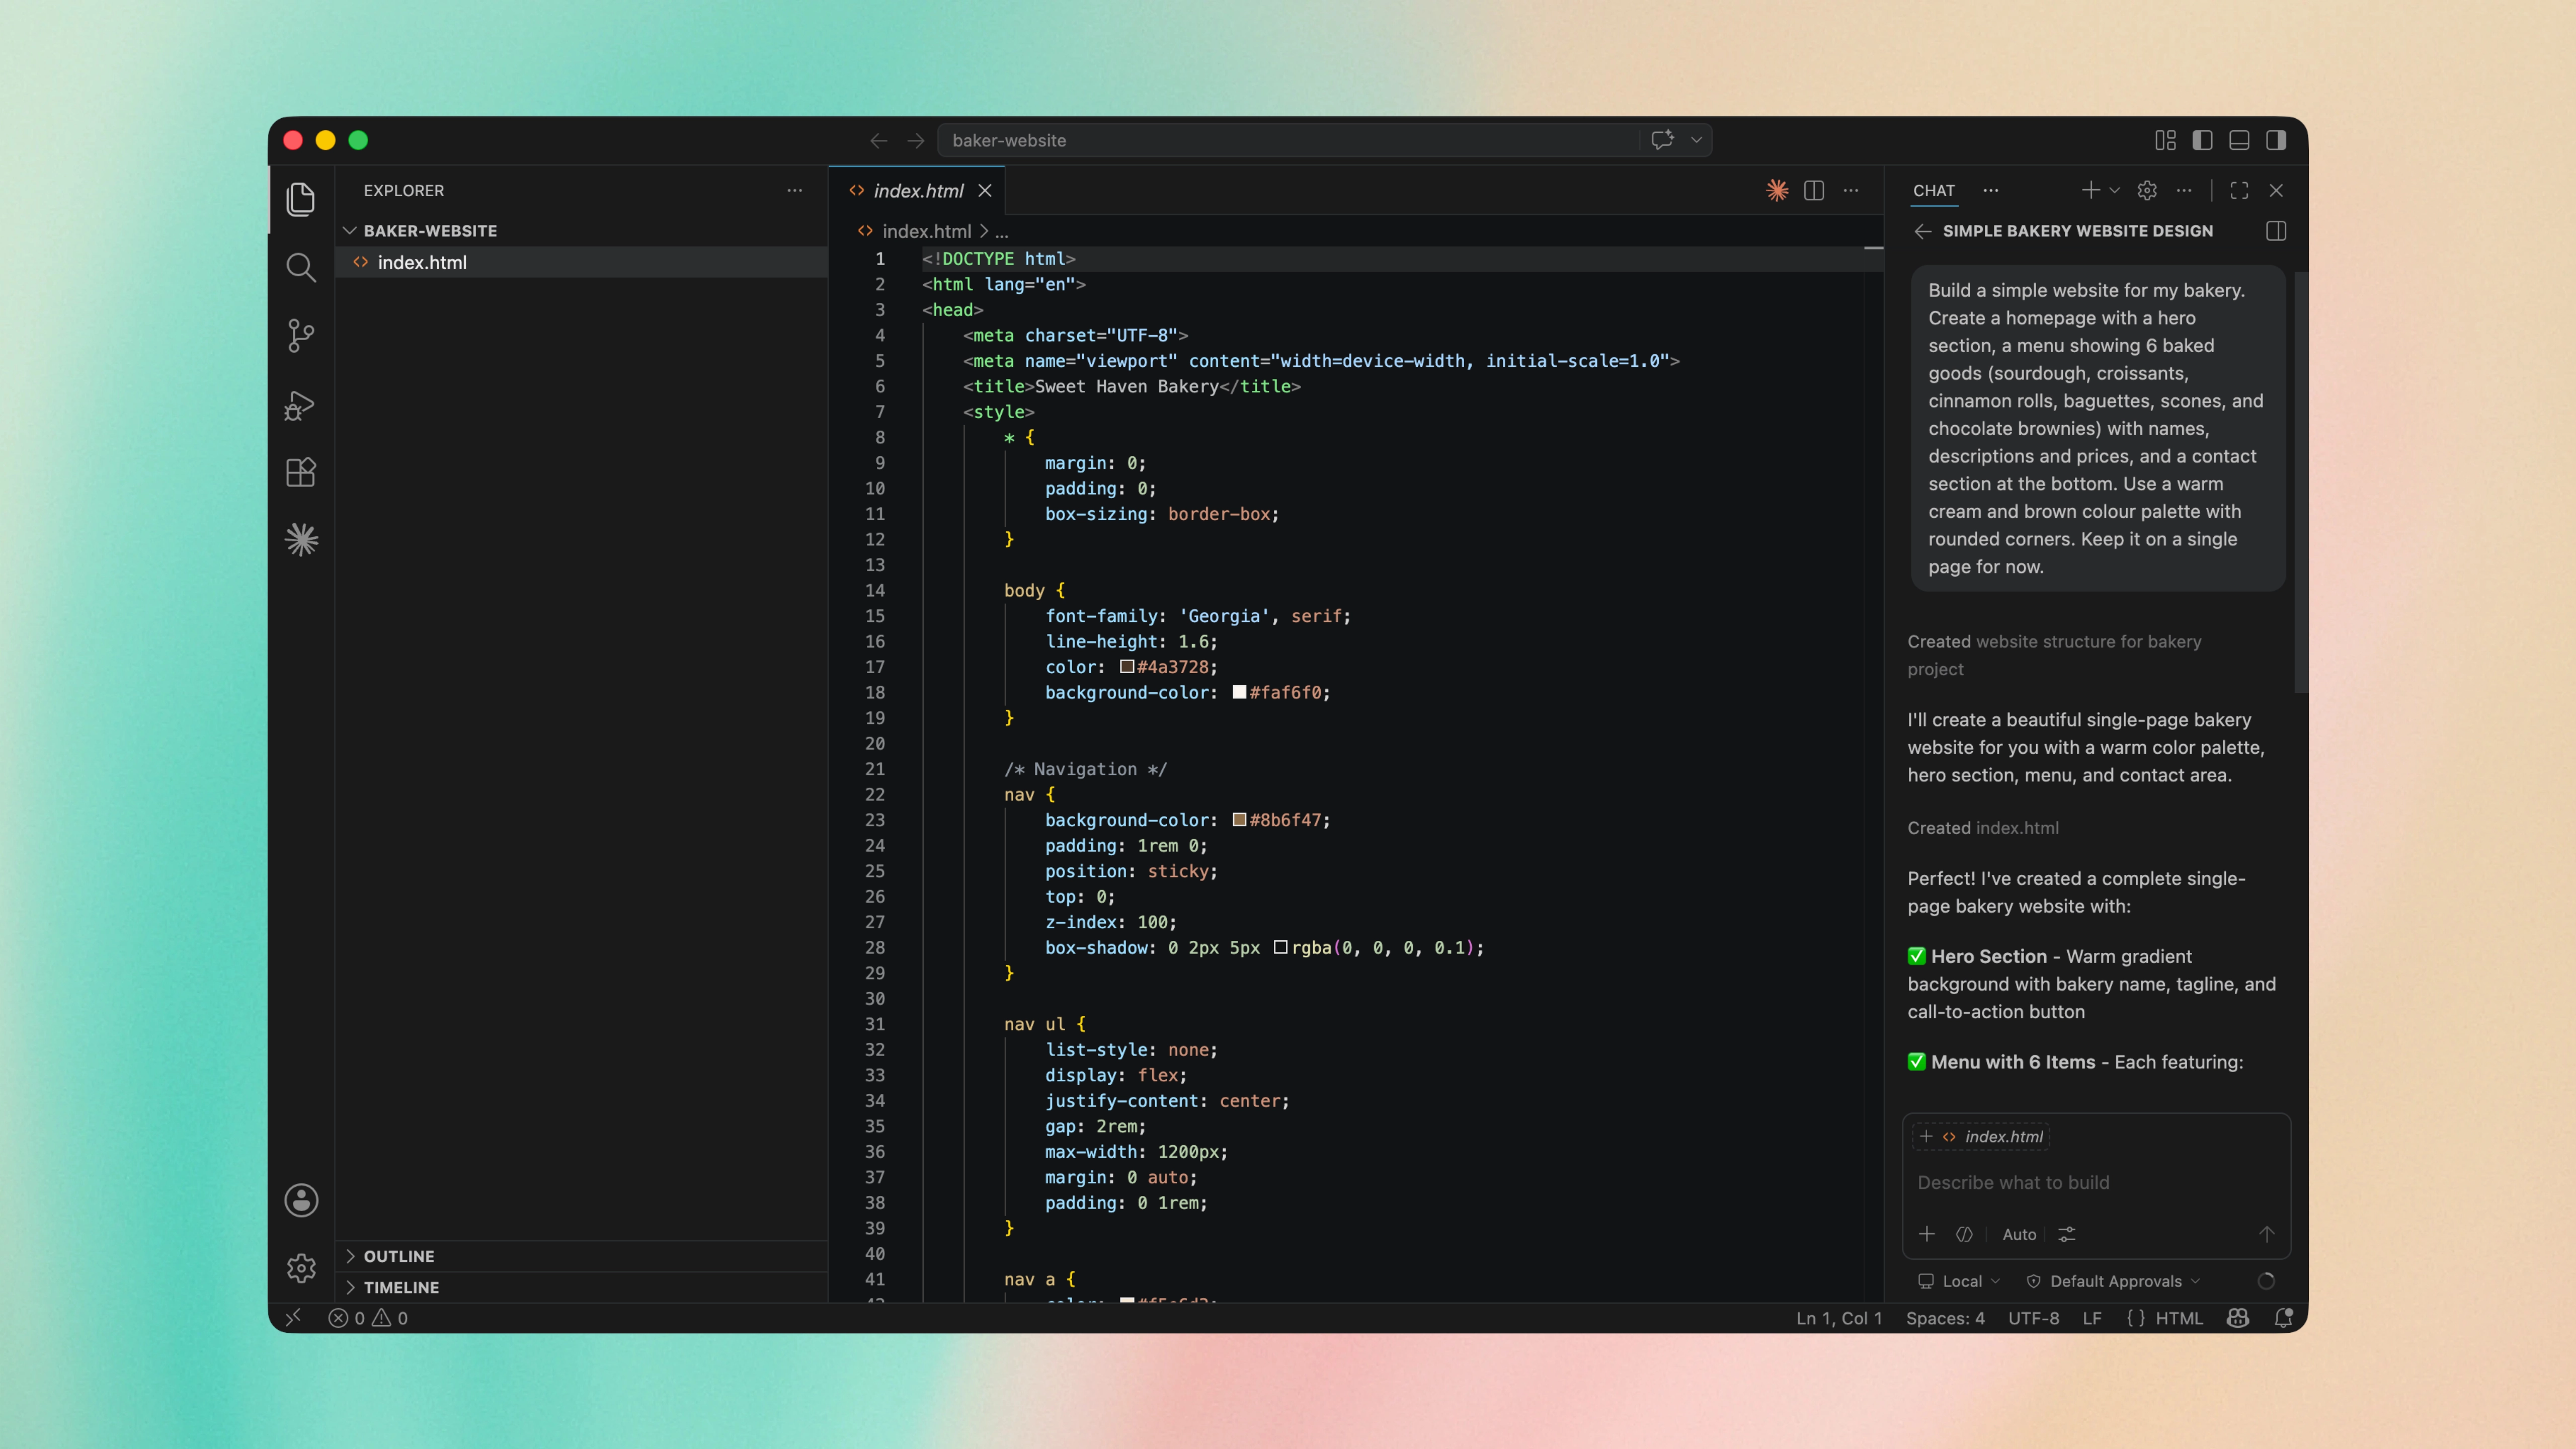Add context with plus icon in chat input
The image size is (2576, 1449).
click(x=1927, y=1234)
